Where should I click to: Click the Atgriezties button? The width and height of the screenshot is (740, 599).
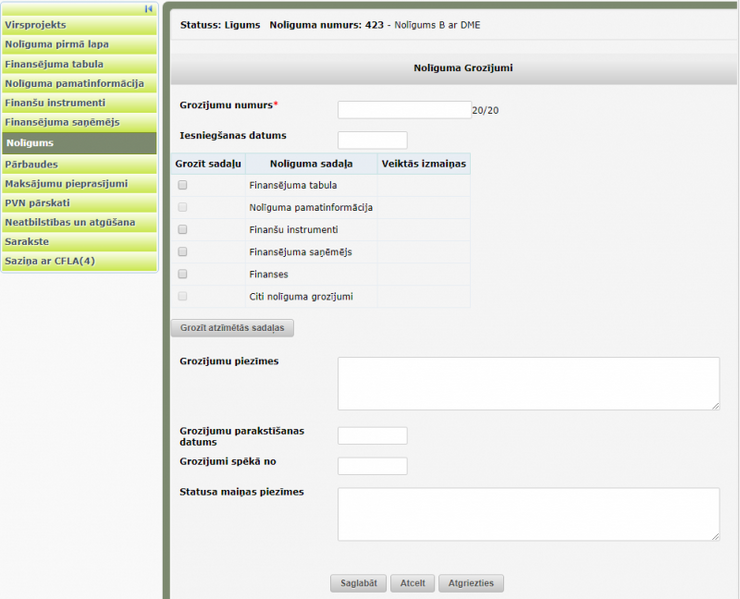point(471,583)
